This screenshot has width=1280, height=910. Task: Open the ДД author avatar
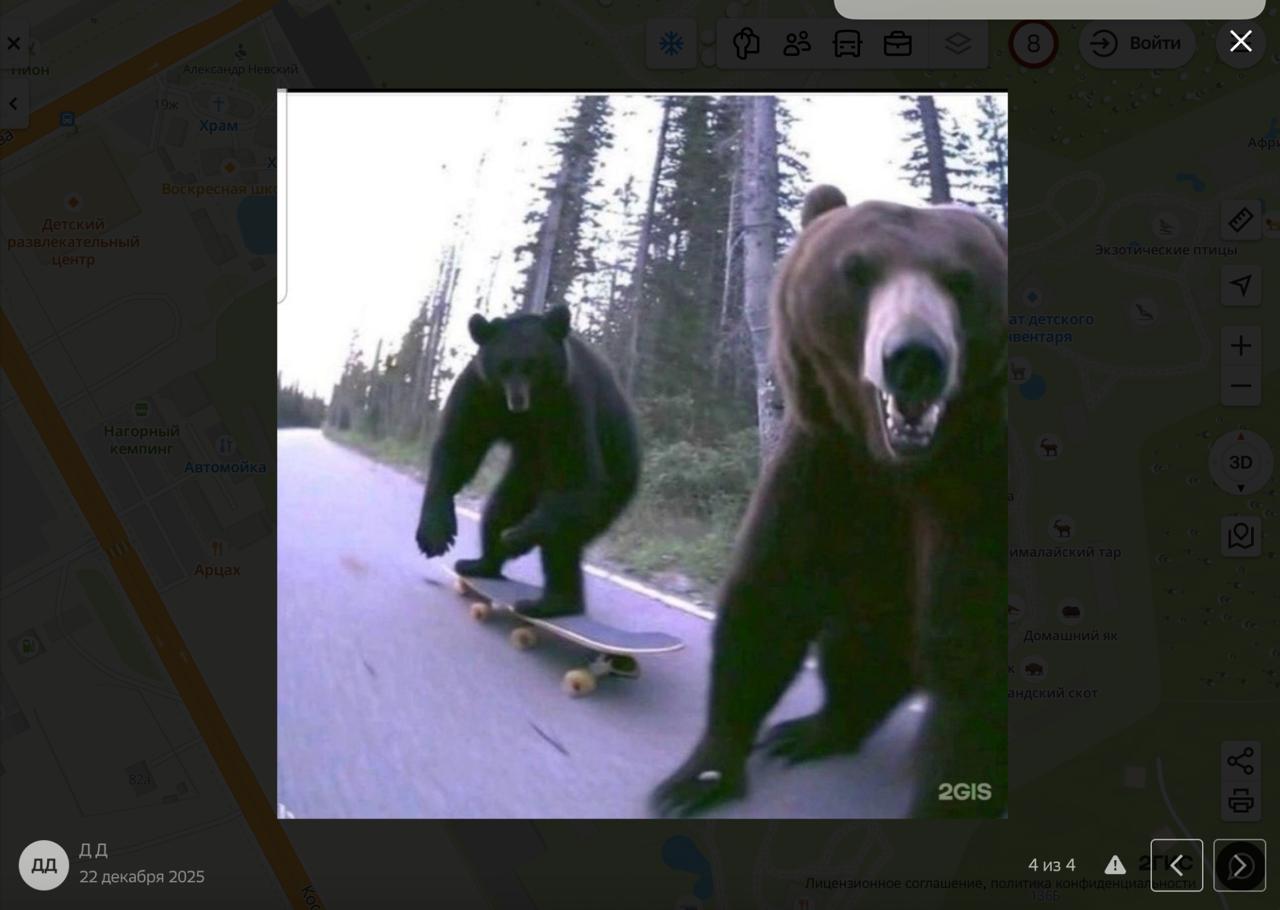[44, 865]
